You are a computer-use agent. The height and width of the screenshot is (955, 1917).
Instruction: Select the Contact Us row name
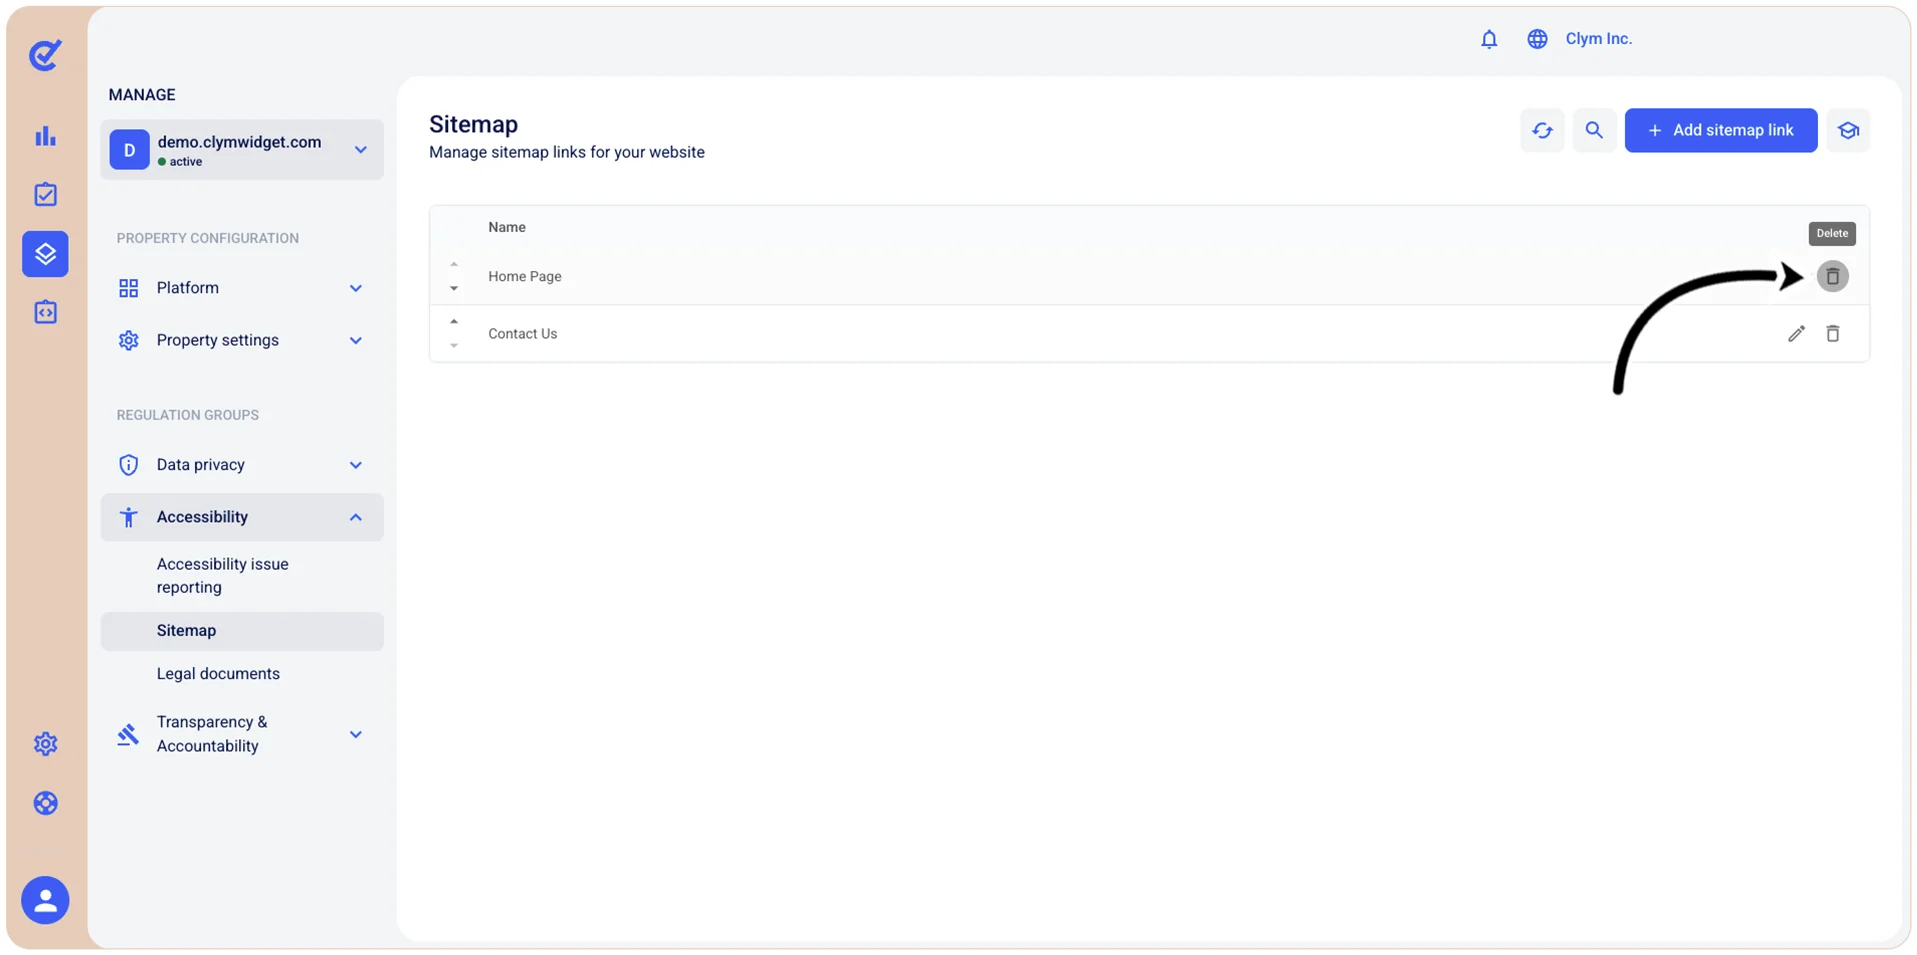tap(523, 334)
